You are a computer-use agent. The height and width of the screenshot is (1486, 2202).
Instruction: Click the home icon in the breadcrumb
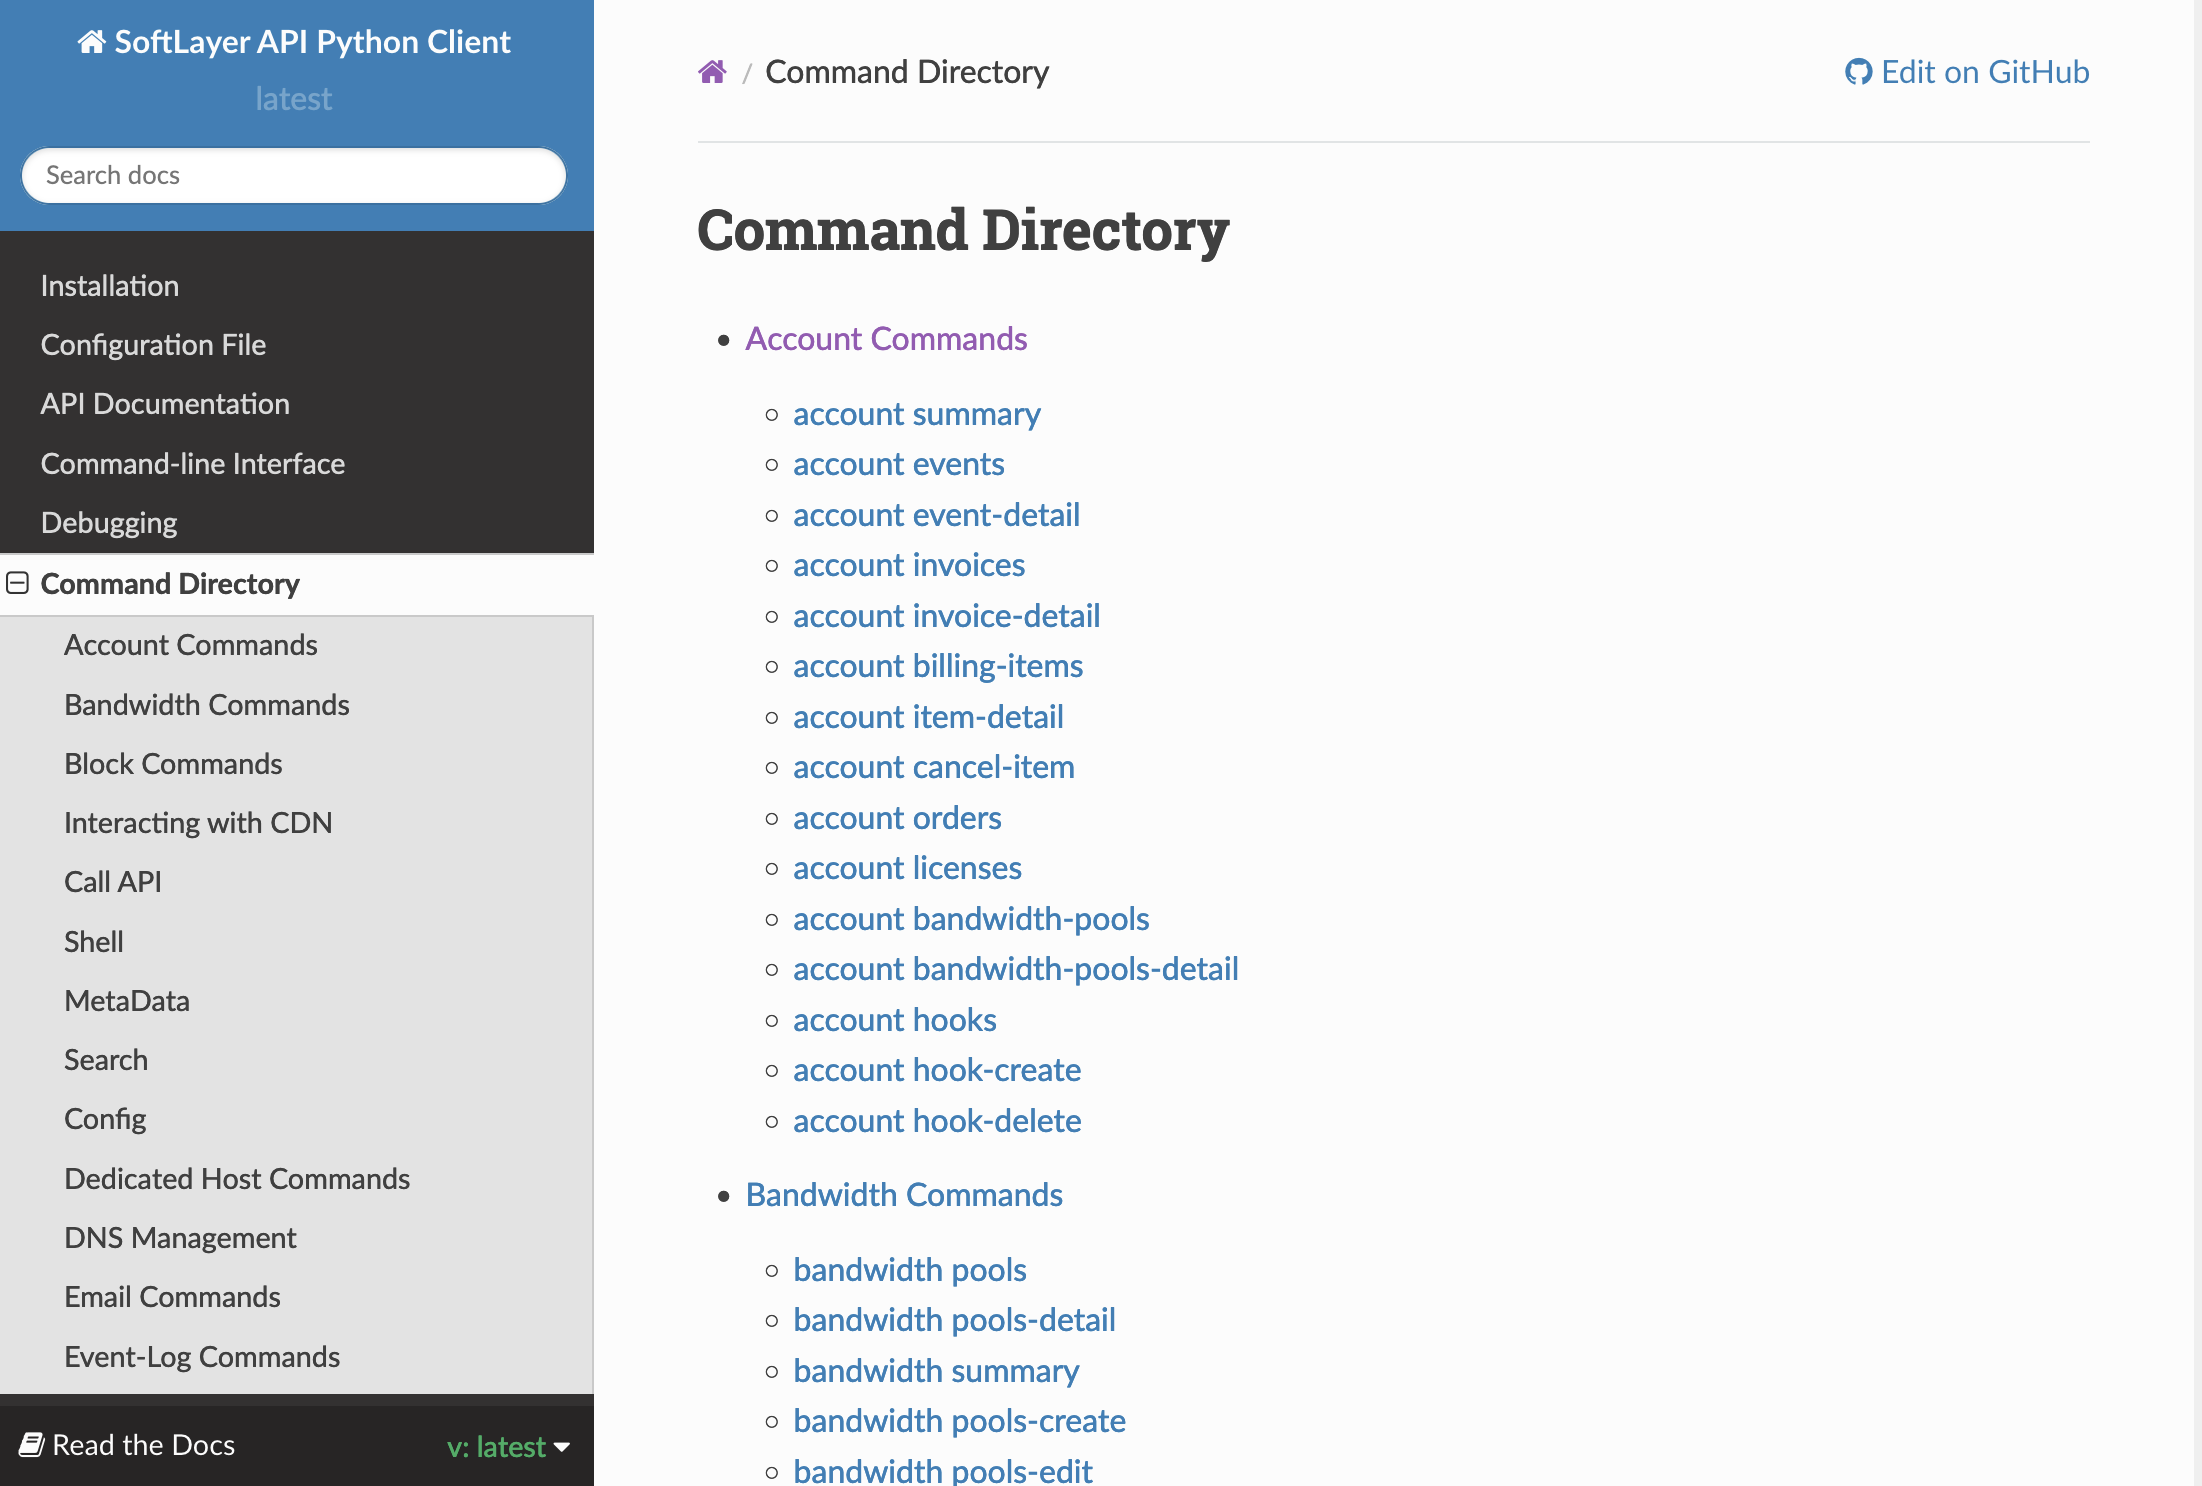pyautogui.click(x=711, y=70)
